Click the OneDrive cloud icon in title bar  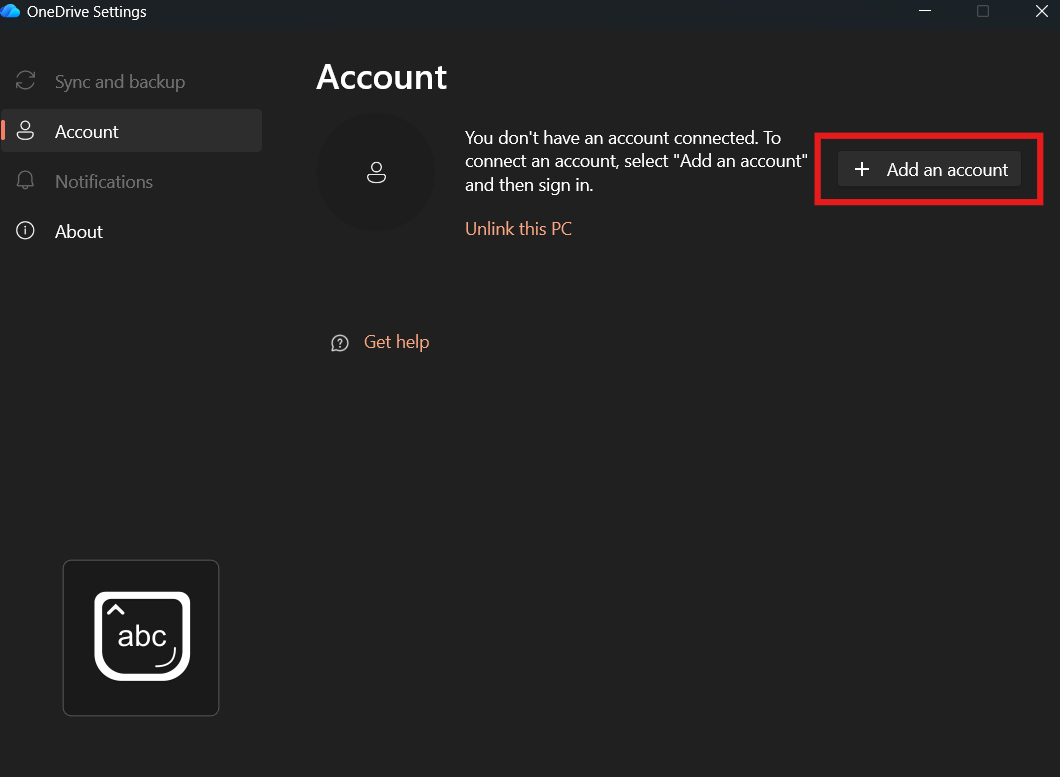(11, 11)
